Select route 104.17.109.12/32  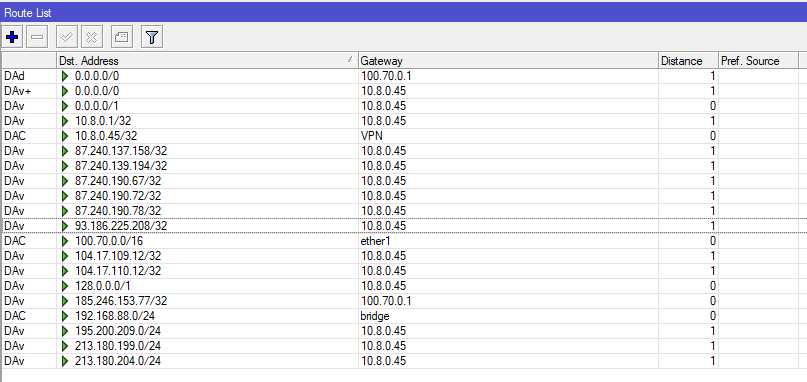click(x=404, y=255)
